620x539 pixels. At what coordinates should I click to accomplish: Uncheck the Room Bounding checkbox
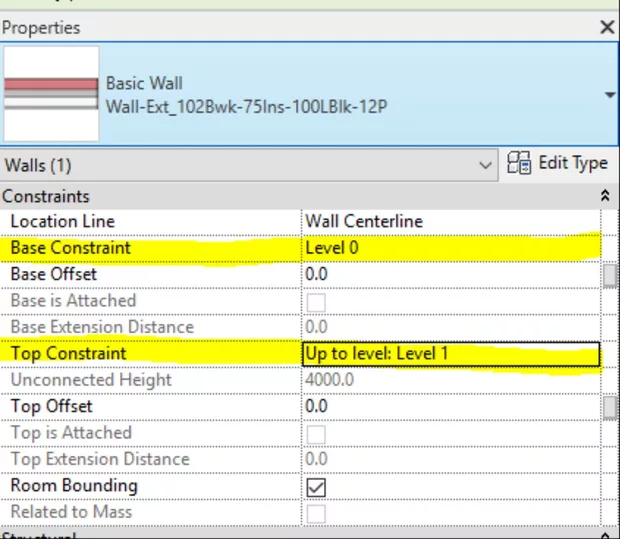(x=317, y=486)
